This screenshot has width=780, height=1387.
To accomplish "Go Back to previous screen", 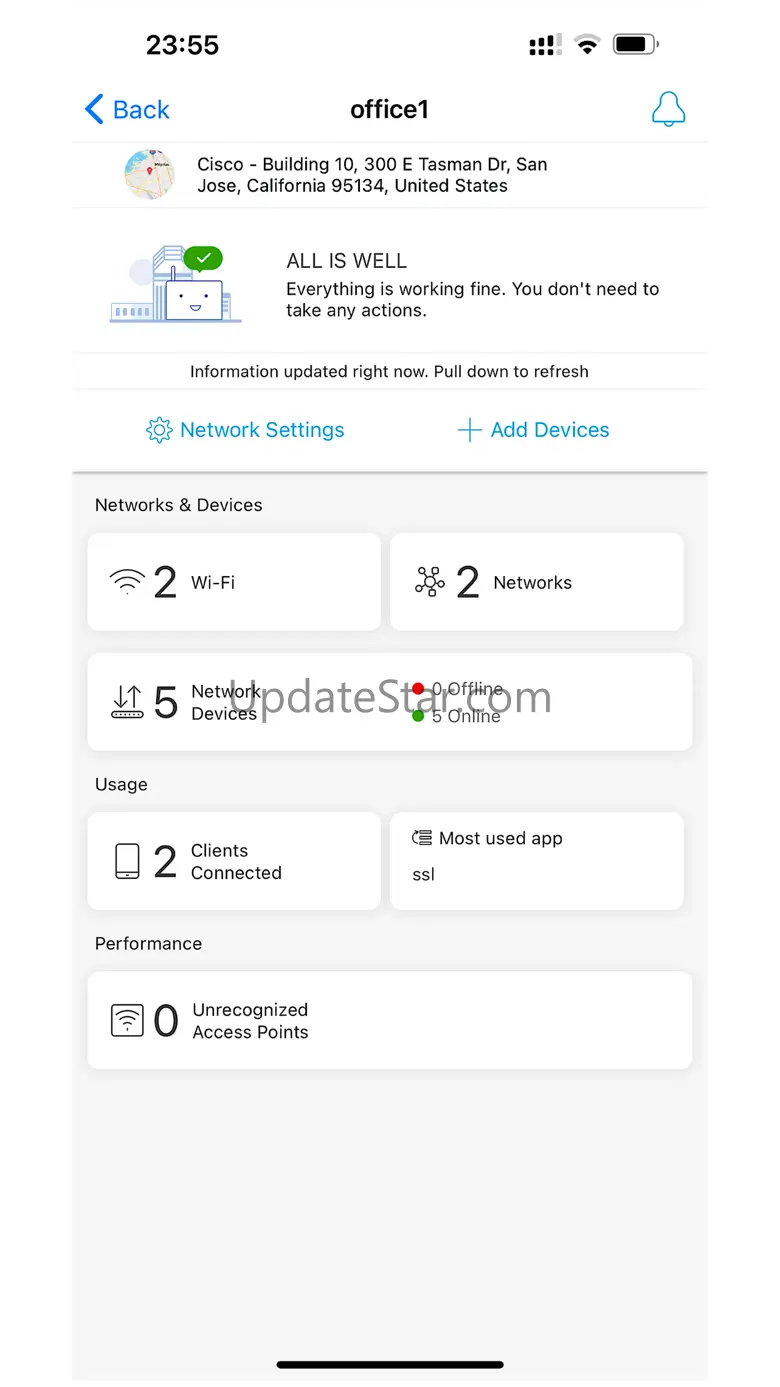I will [141, 109].
